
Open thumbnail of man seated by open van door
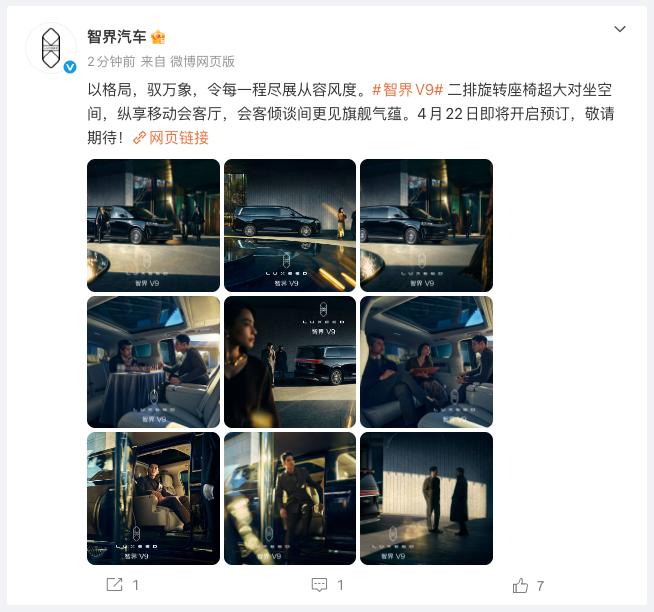coord(153,499)
